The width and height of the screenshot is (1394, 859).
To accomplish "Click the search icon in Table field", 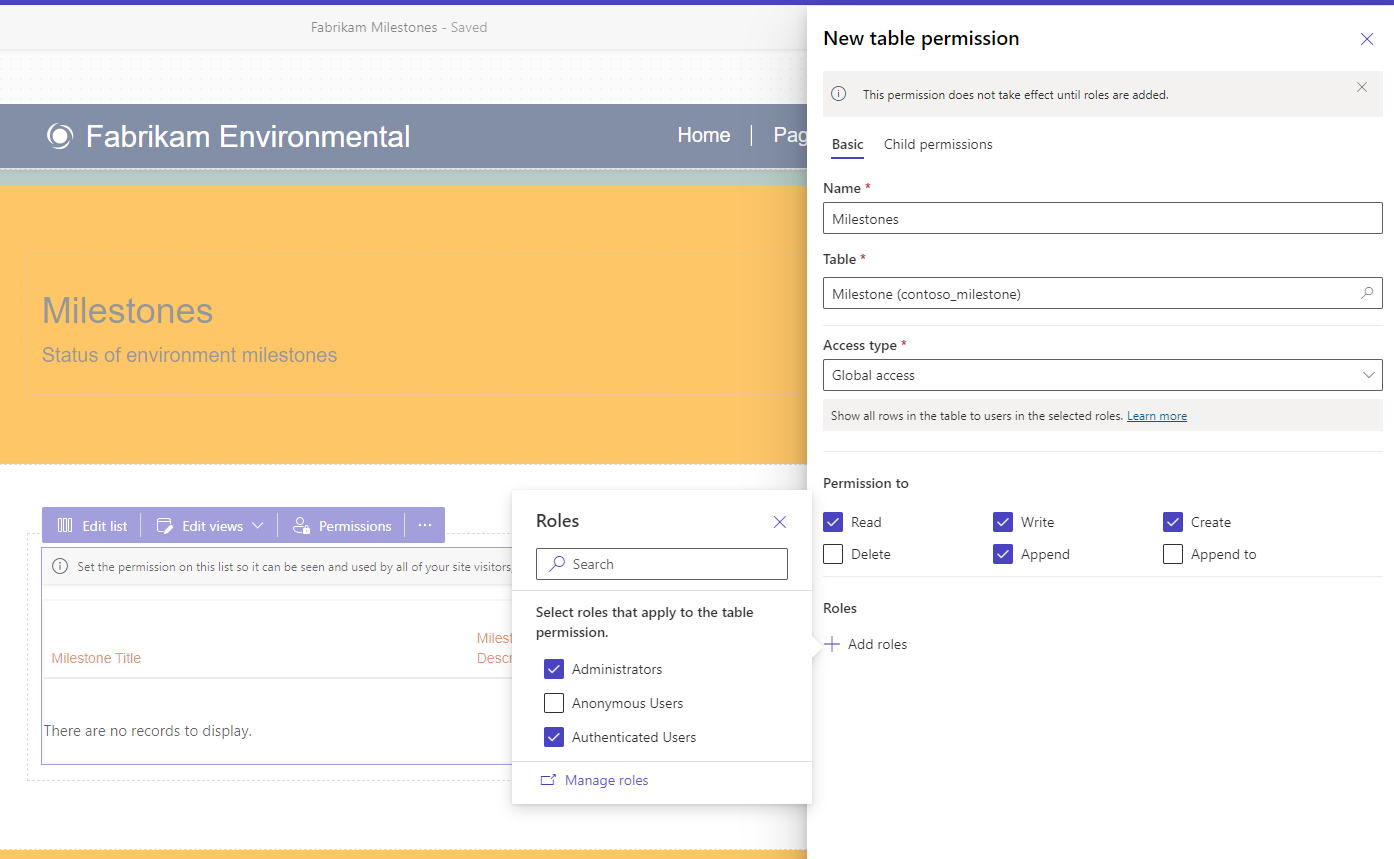I will (x=1367, y=293).
